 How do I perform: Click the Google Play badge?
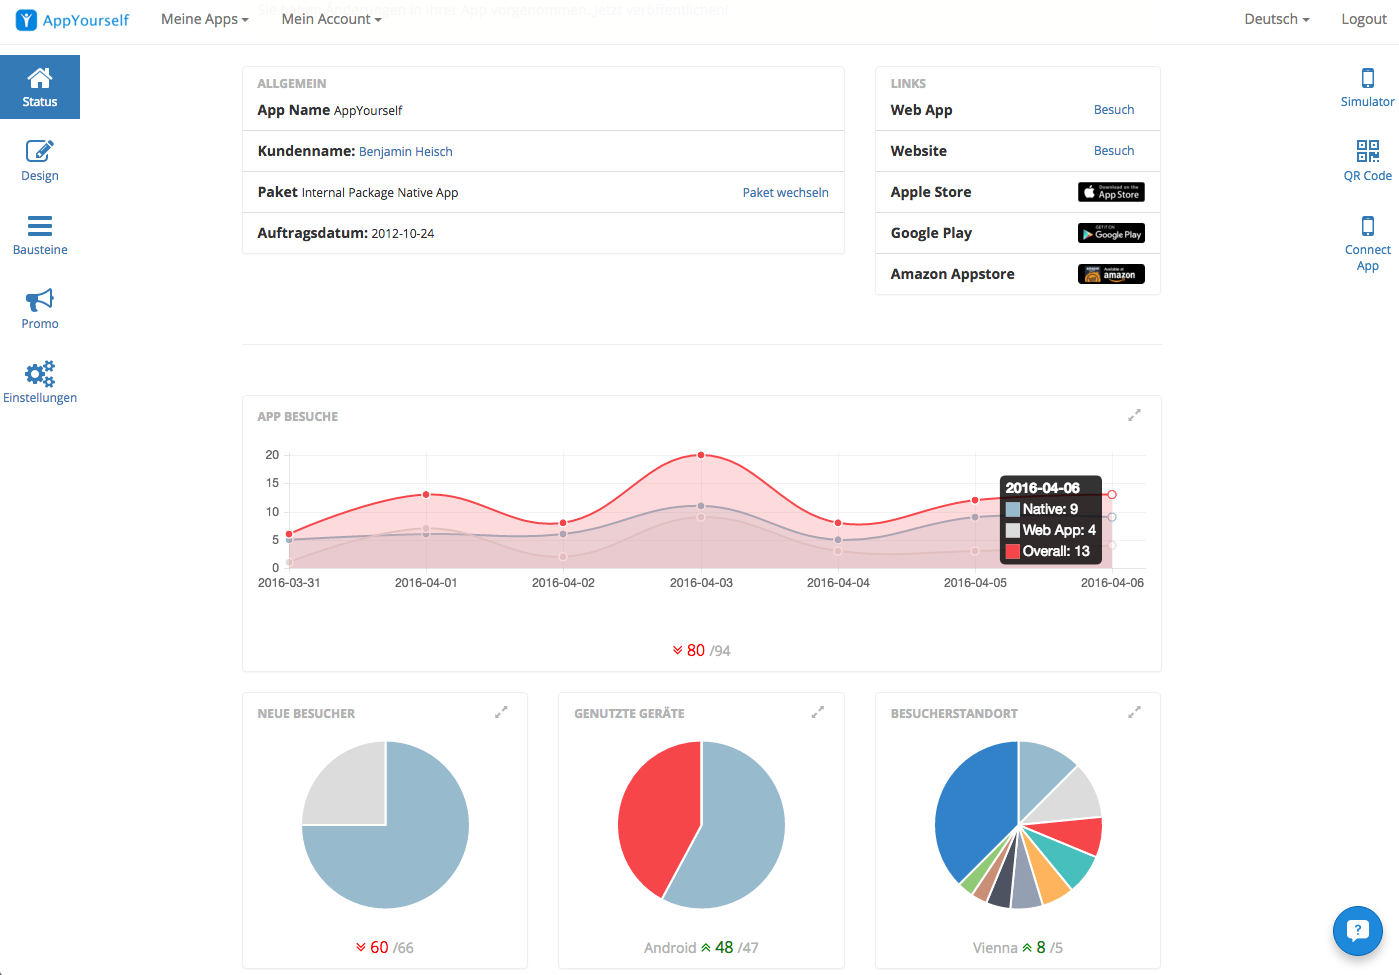pos(1111,233)
